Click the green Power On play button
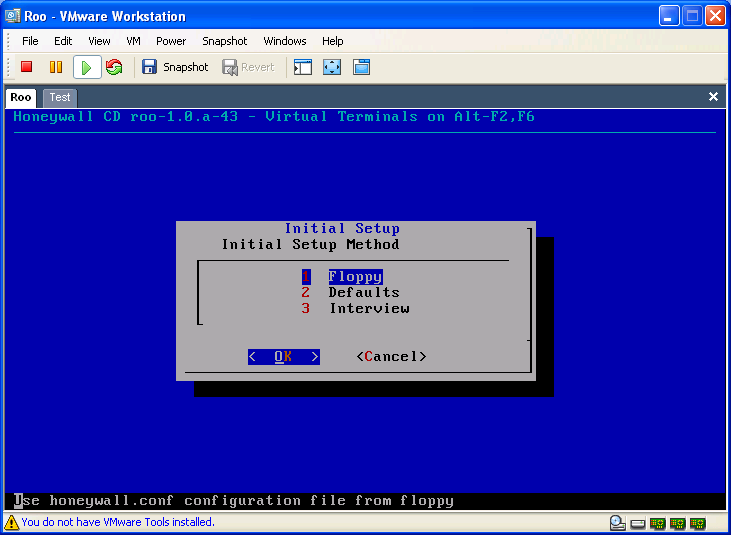Viewport: 731px width, 535px height. pos(87,67)
